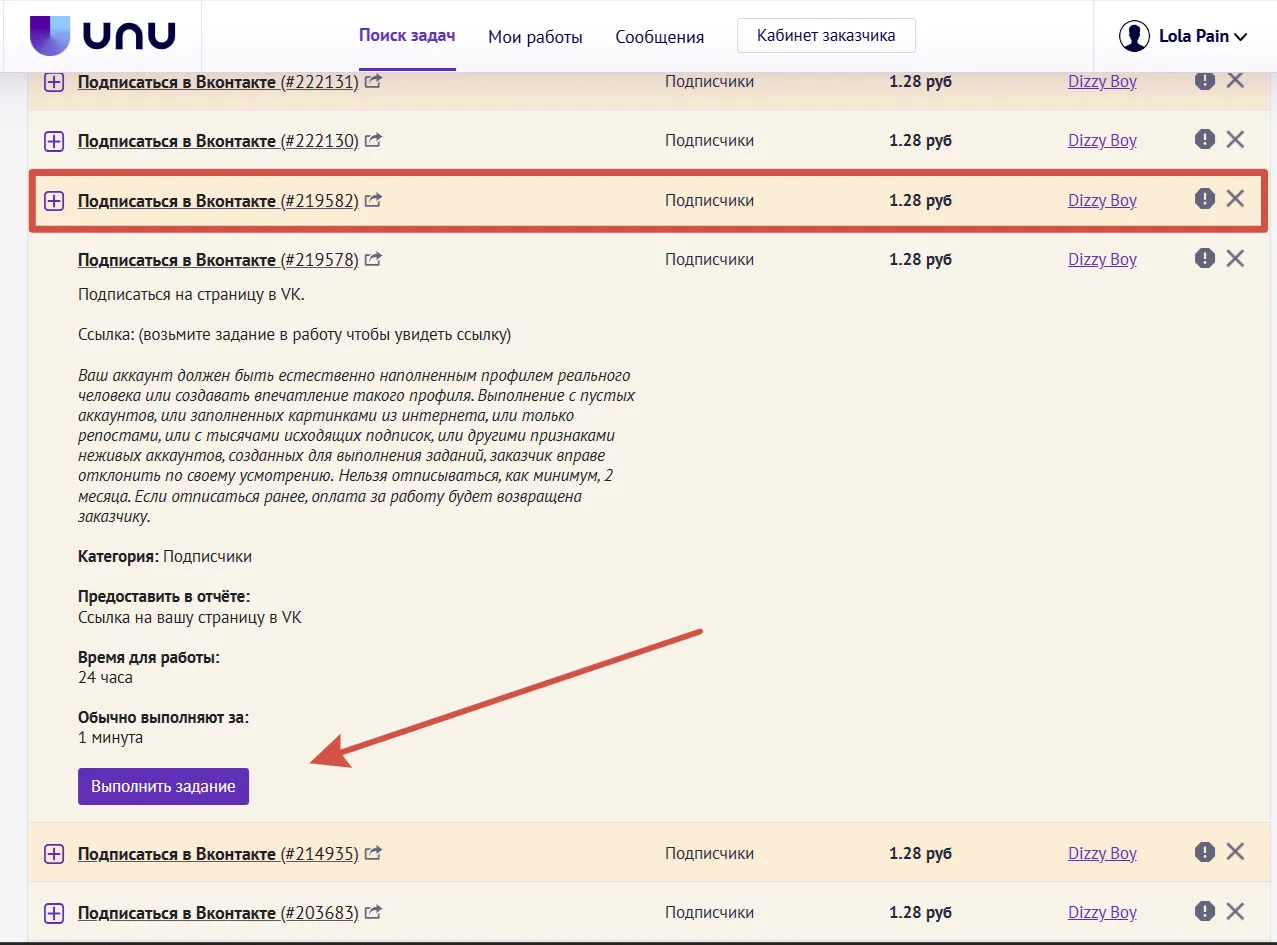Click the Категория: Подписчики line
This screenshot has width=1277, height=945.
(x=165, y=557)
